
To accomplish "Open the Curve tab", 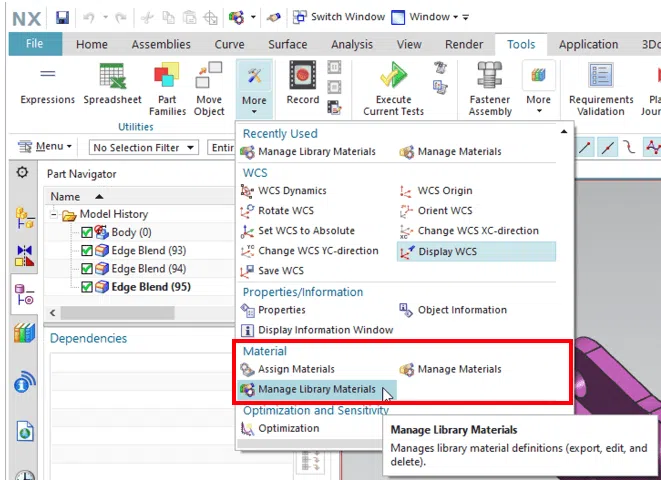I will [229, 44].
